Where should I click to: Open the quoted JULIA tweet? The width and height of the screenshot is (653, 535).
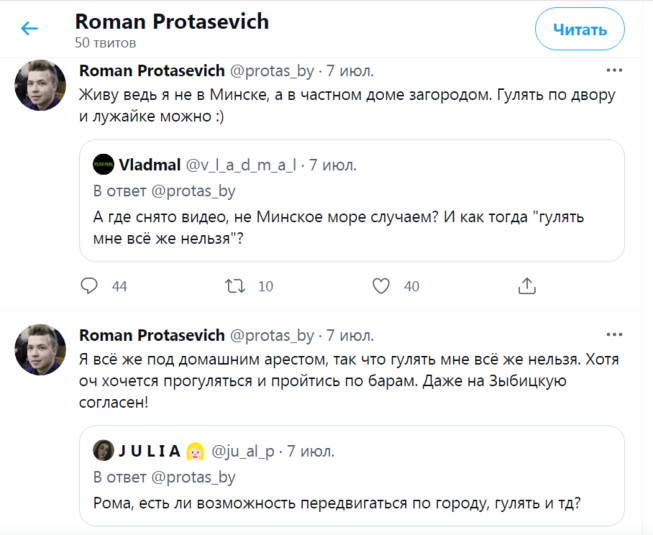click(350, 503)
